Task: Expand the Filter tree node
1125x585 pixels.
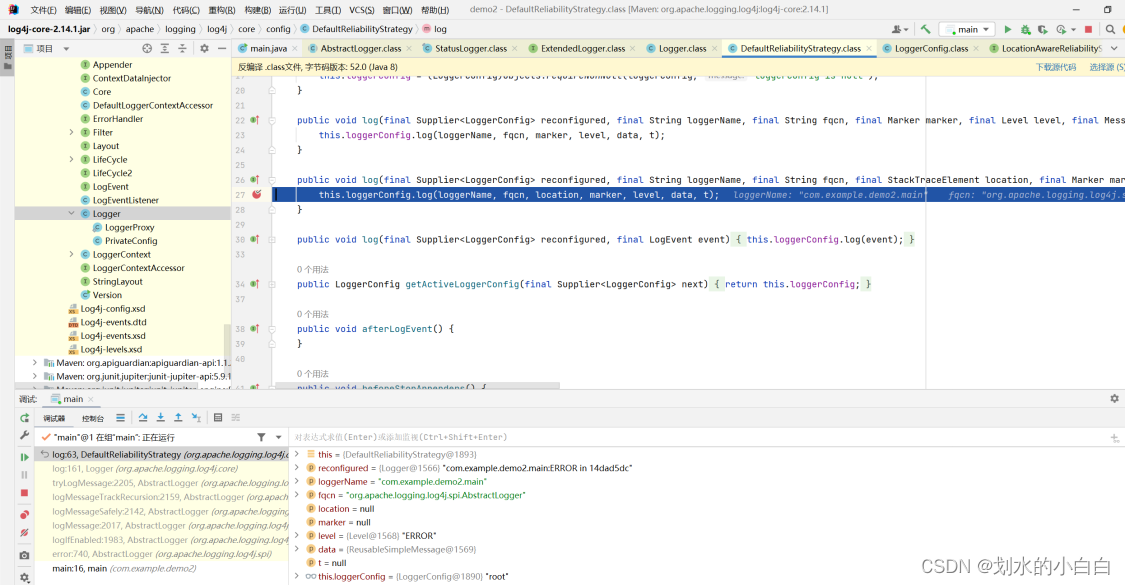Action: pyautogui.click(x=71, y=132)
